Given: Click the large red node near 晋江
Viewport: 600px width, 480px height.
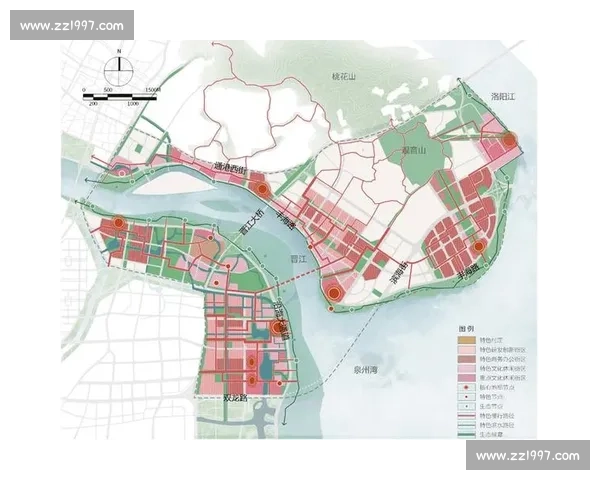Looking at the screenshot, I should pyautogui.click(x=333, y=293).
